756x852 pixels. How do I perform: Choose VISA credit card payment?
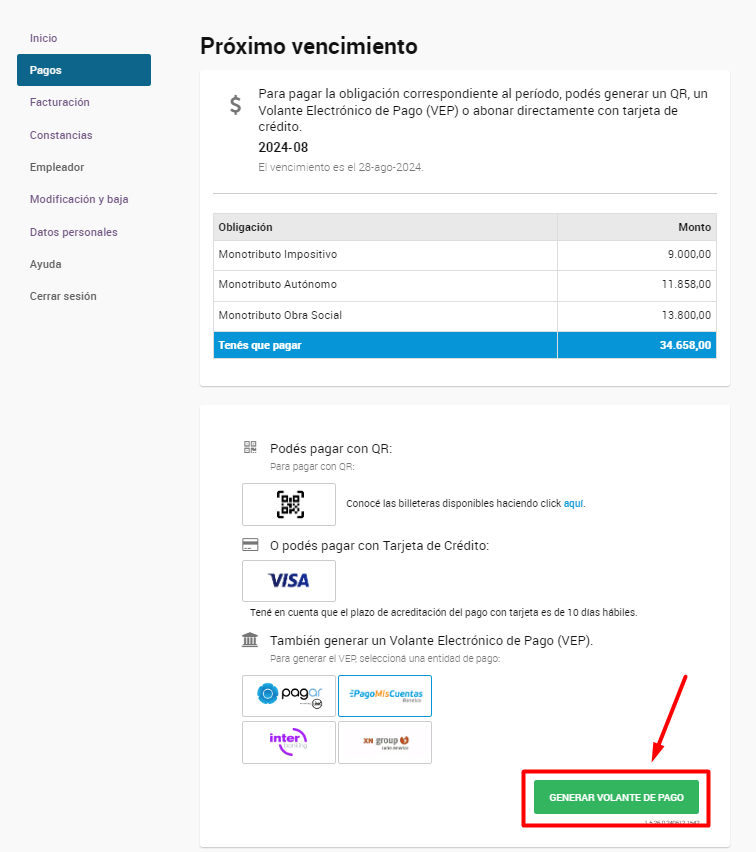tap(289, 581)
